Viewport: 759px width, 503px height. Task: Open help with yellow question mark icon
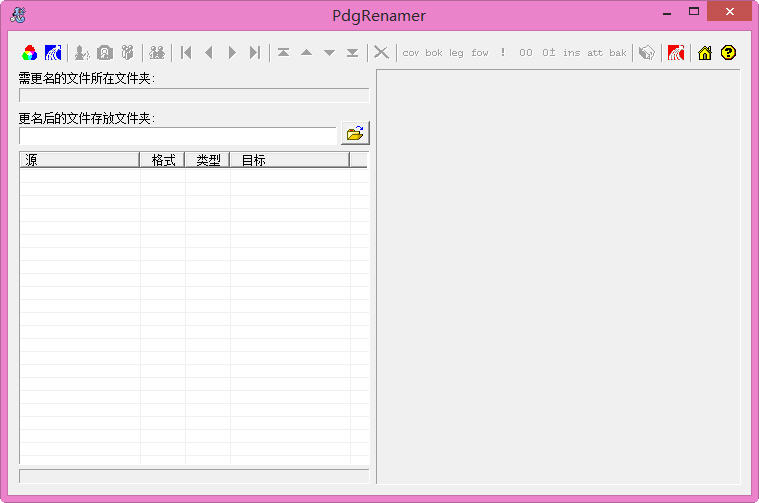point(728,53)
